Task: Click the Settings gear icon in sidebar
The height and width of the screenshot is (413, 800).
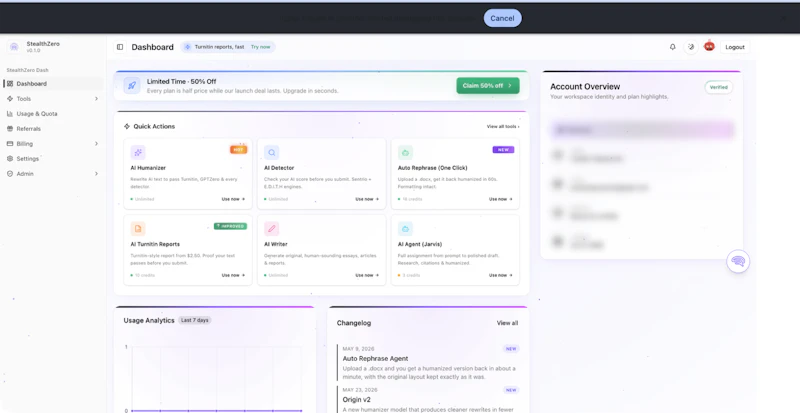Action: tap(10, 159)
